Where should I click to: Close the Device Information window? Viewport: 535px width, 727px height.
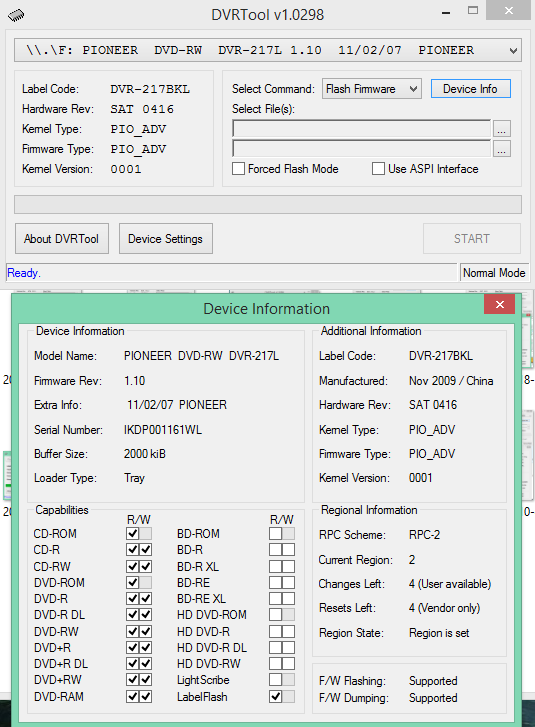click(x=499, y=304)
